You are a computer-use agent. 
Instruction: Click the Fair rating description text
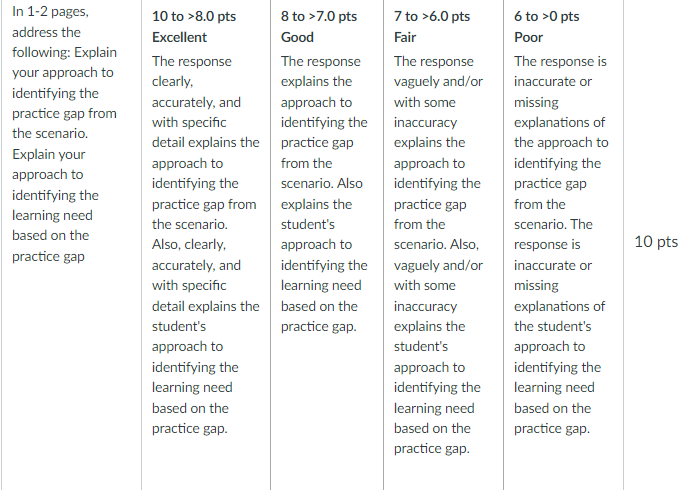[438, 255]
